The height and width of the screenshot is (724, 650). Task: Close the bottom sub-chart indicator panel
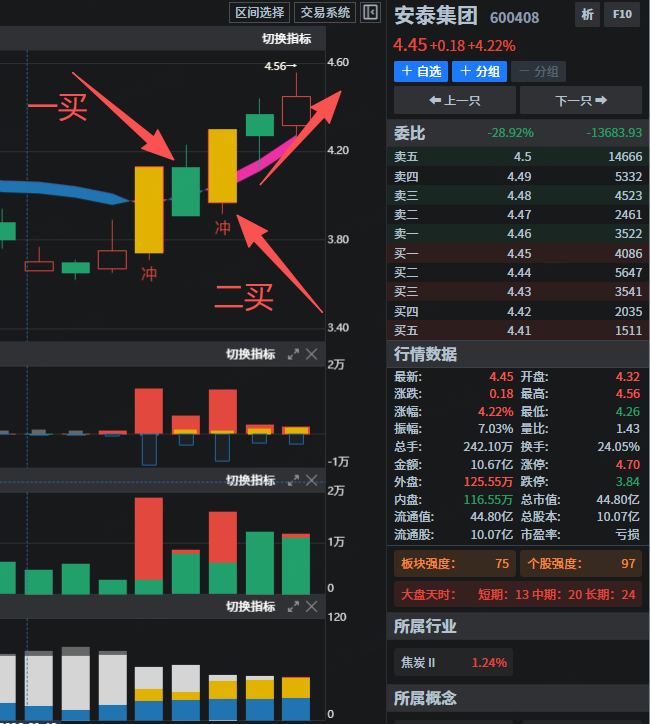coord(312,606)
